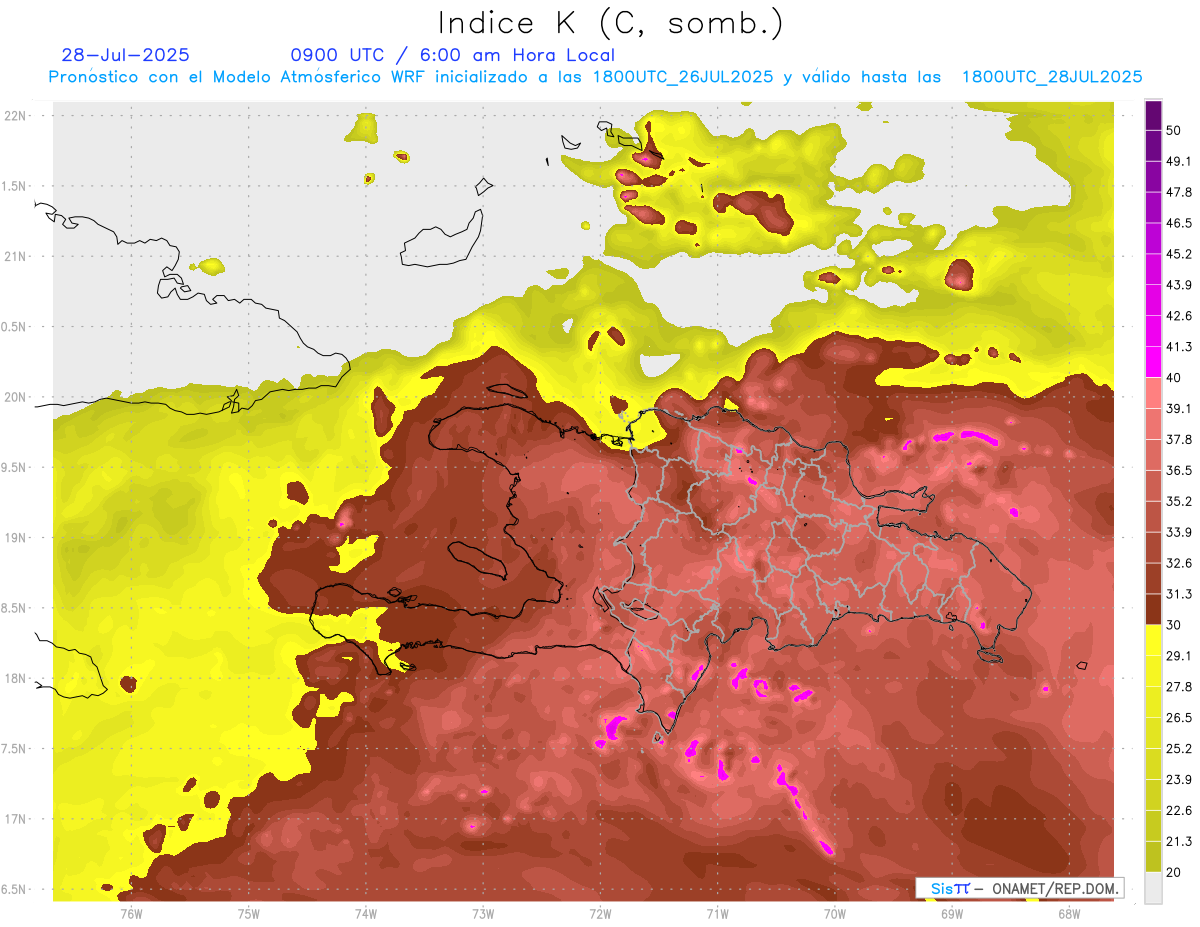1200x927 pixels.
Task: Click legend value 46.5
Action: point(1178,223)
